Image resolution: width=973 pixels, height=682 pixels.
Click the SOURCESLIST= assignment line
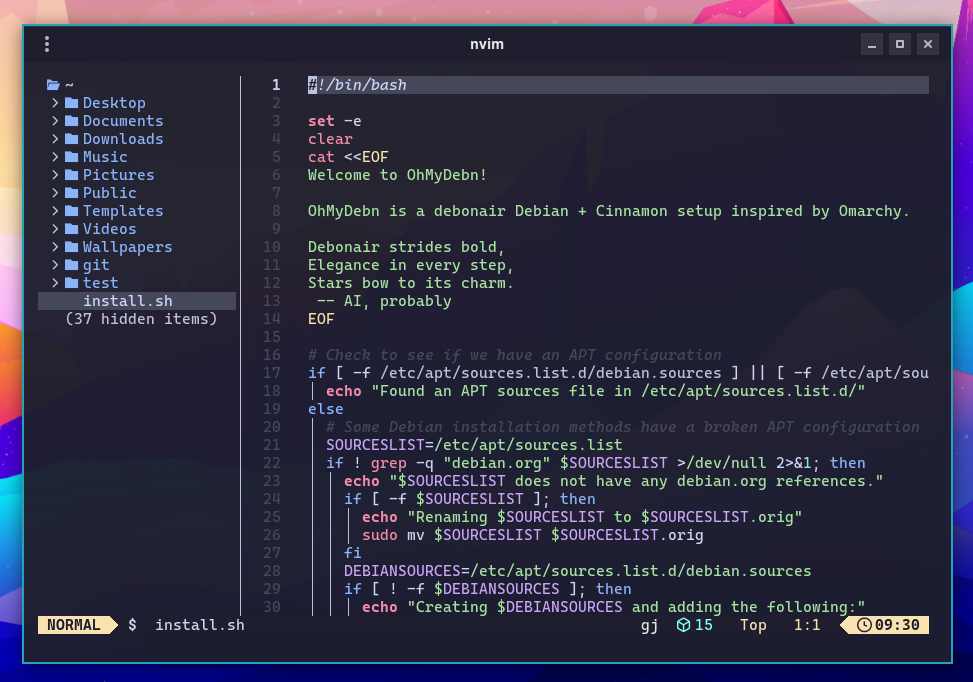(474, 445)
